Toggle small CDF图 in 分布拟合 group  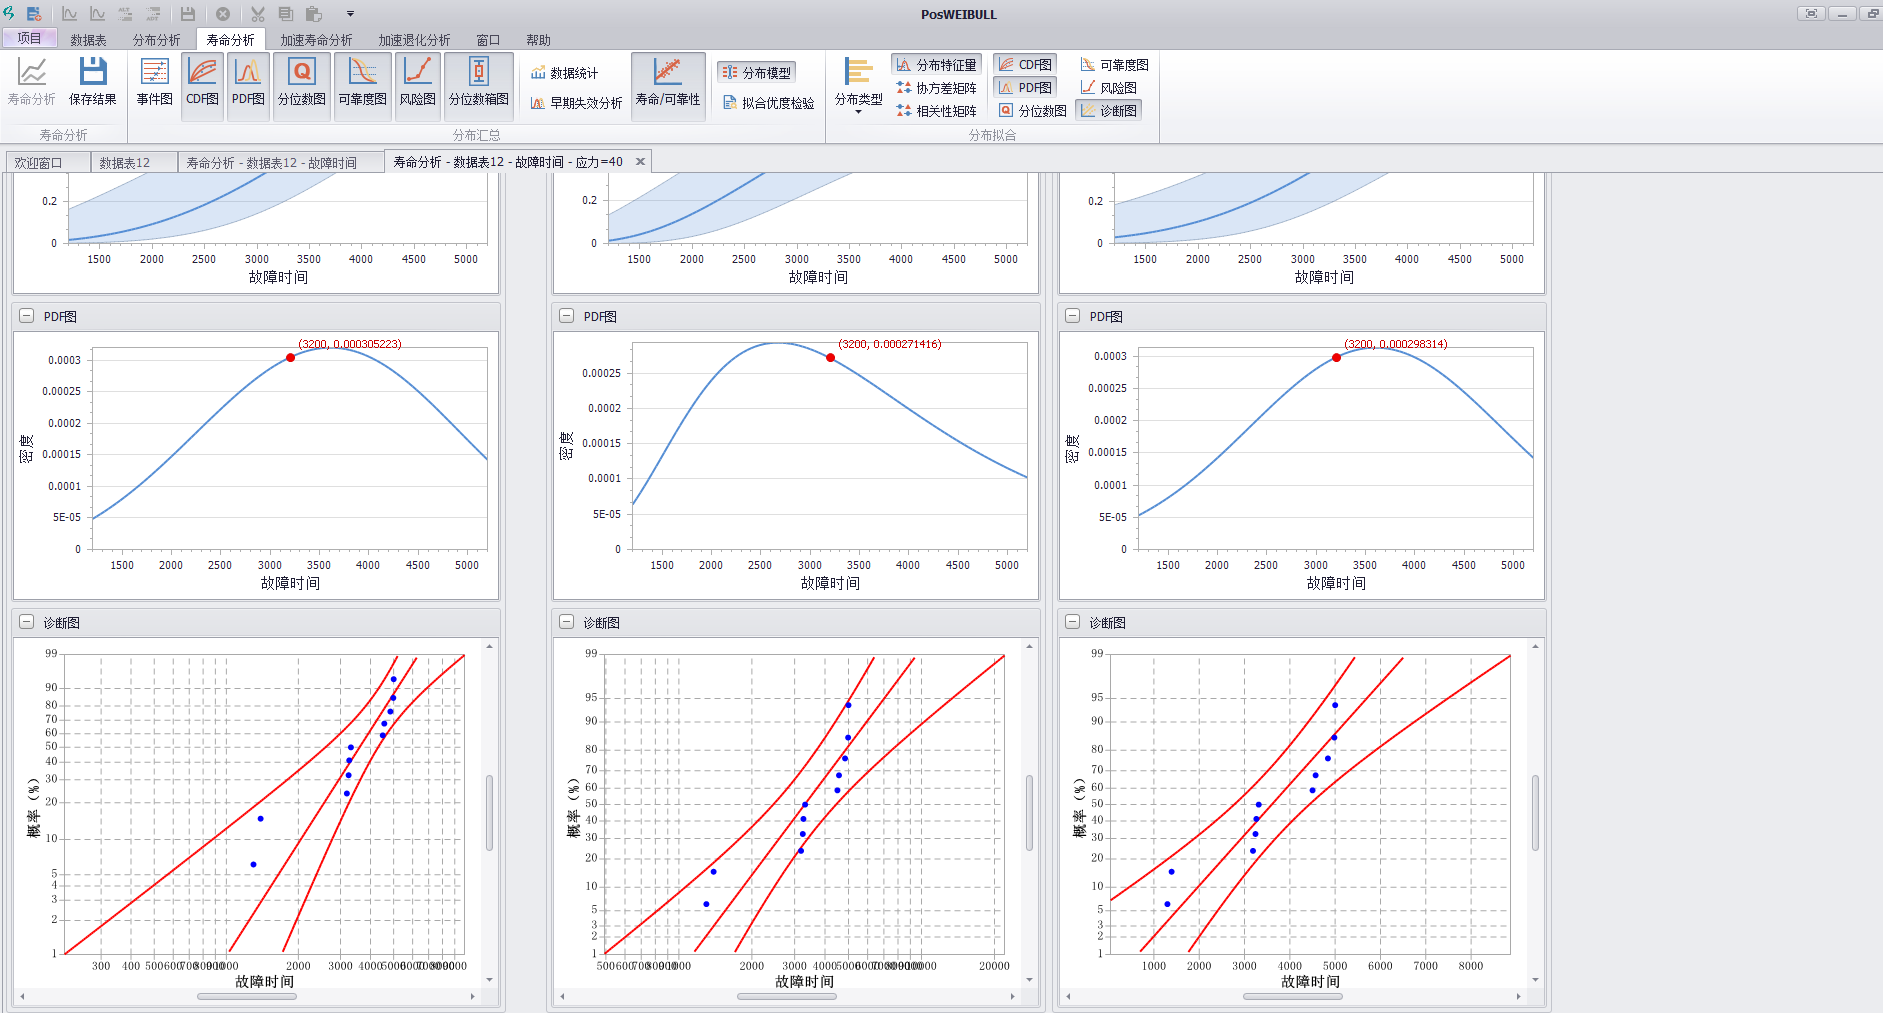click(x=1025, y=65)
